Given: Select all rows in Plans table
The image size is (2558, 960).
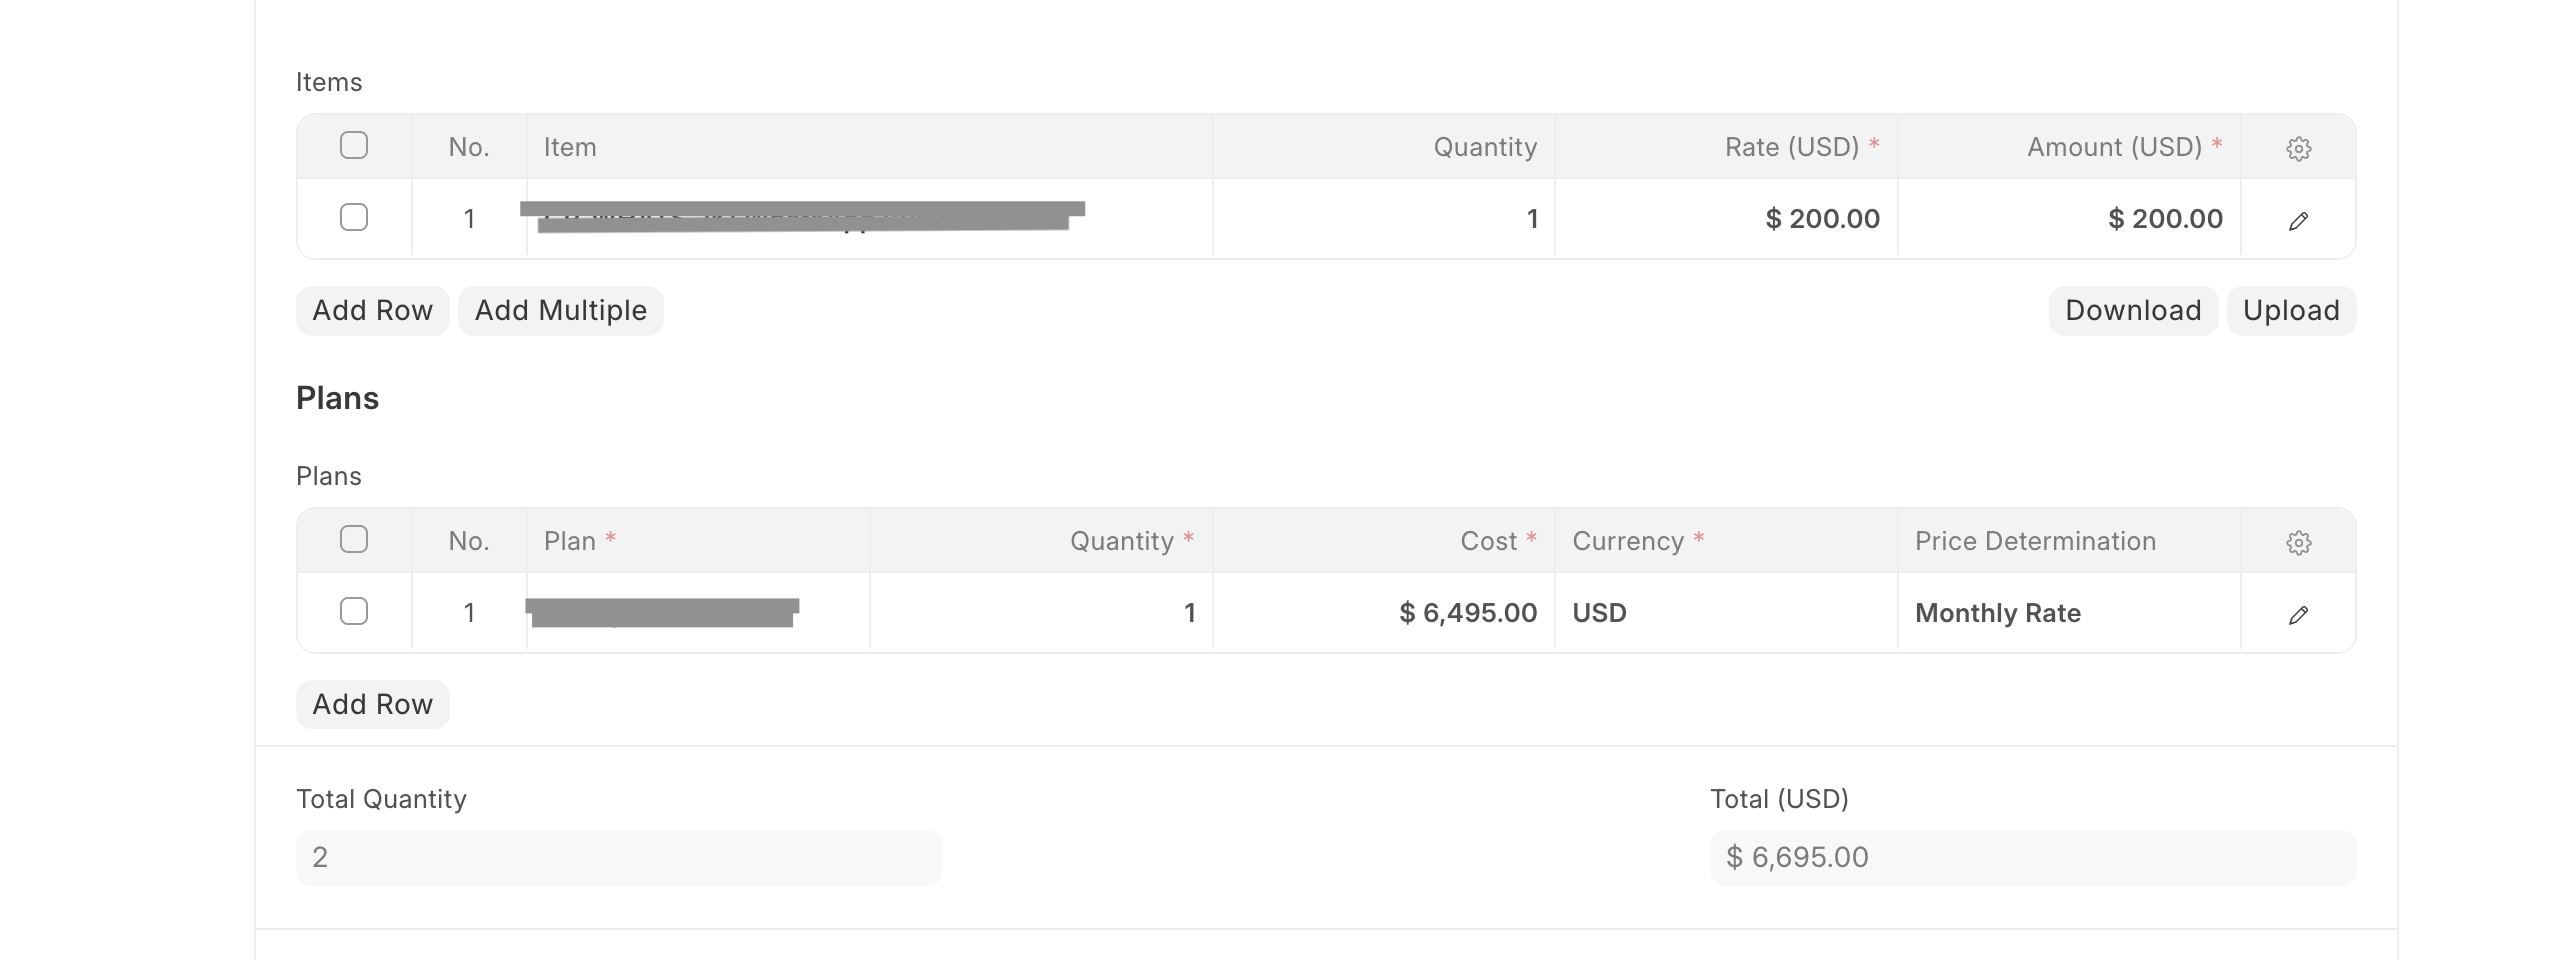Looking at the screenshot, I should pos(354,540).
